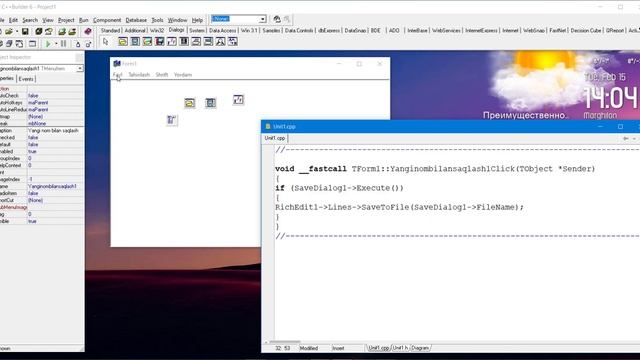Open the Events tab in Object Inspector
Screen dimensions: 640x360
point(26,79)
